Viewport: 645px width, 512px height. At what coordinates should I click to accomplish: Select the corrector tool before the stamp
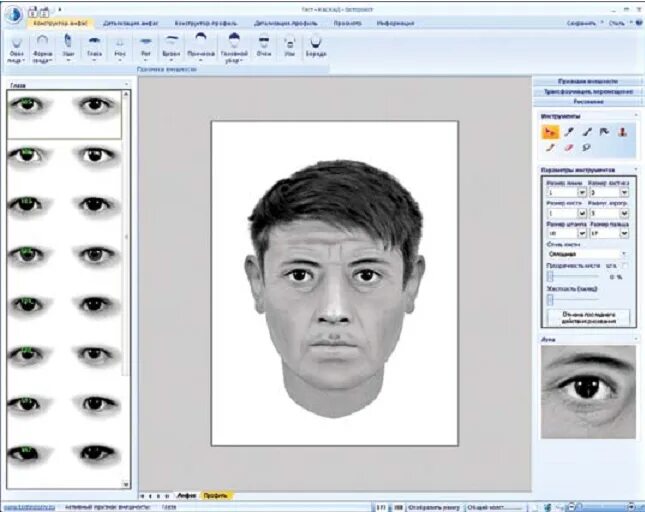point(605,132)
